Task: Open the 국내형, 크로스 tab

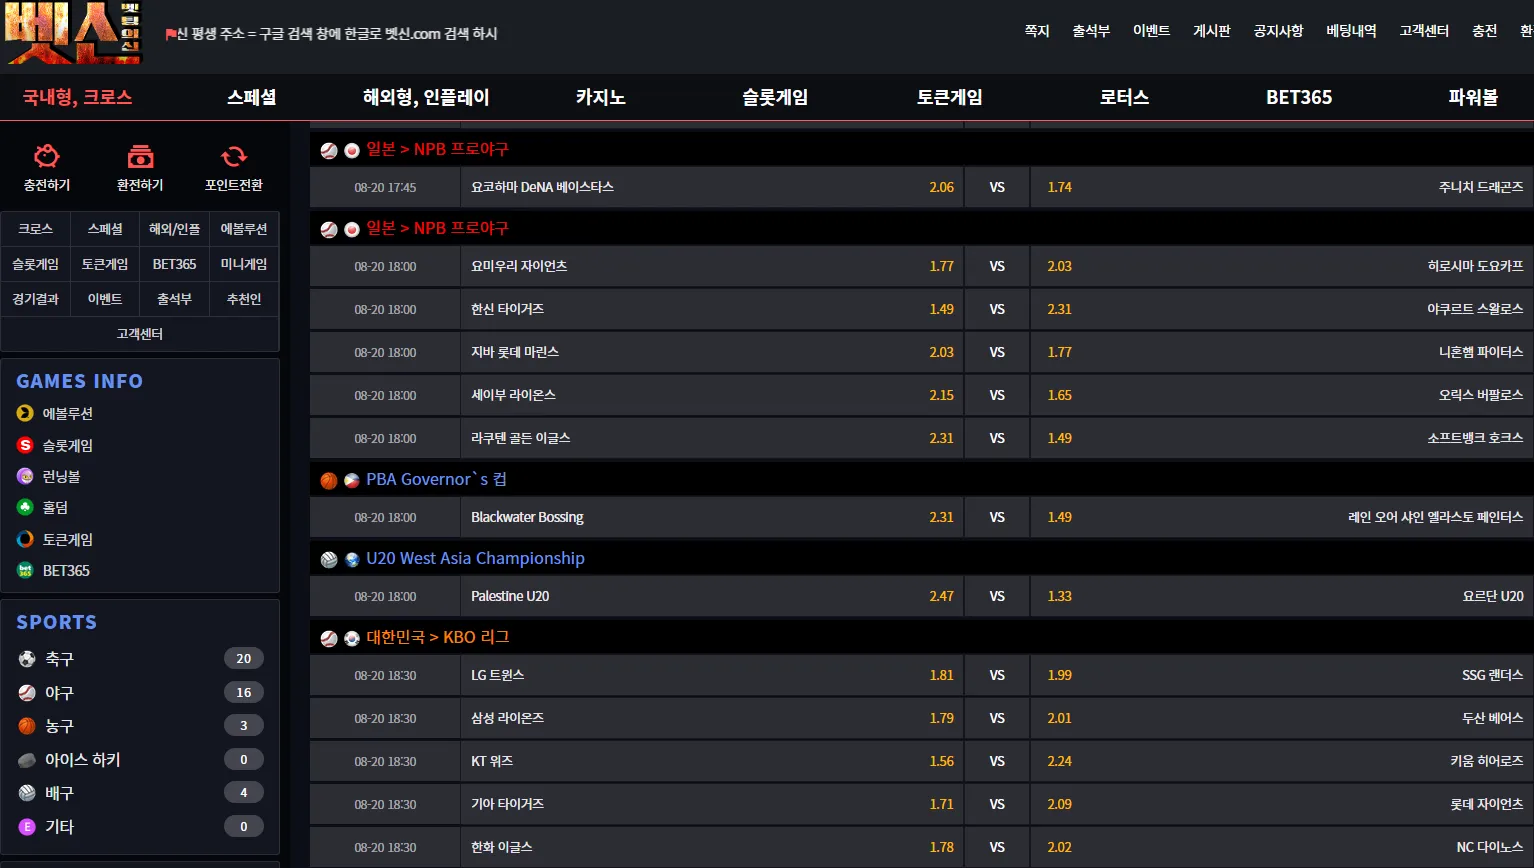Action: [78, 97]
